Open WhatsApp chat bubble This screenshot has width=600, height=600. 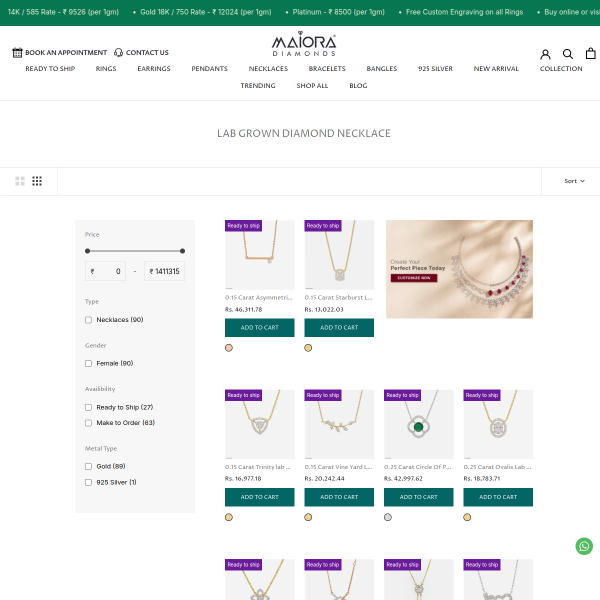pyautogui.click(x=584, y=546)
